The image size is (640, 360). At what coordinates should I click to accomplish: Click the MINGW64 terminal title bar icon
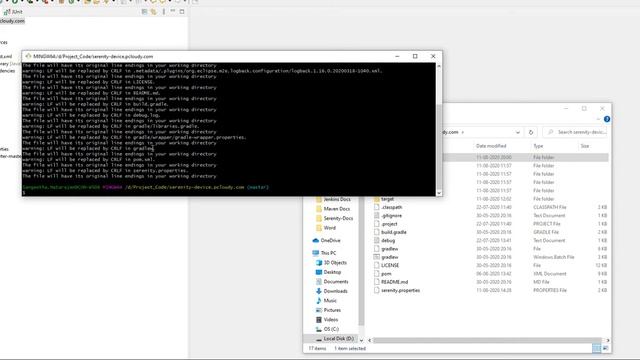coord(28,56)
